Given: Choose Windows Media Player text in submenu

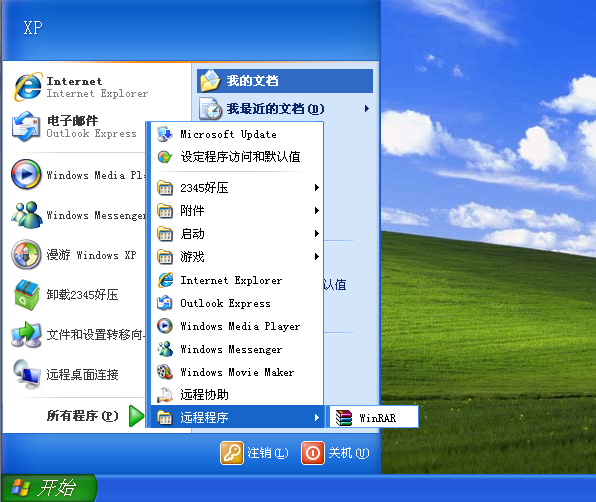Looking at the screenshot, I should 240,326.
